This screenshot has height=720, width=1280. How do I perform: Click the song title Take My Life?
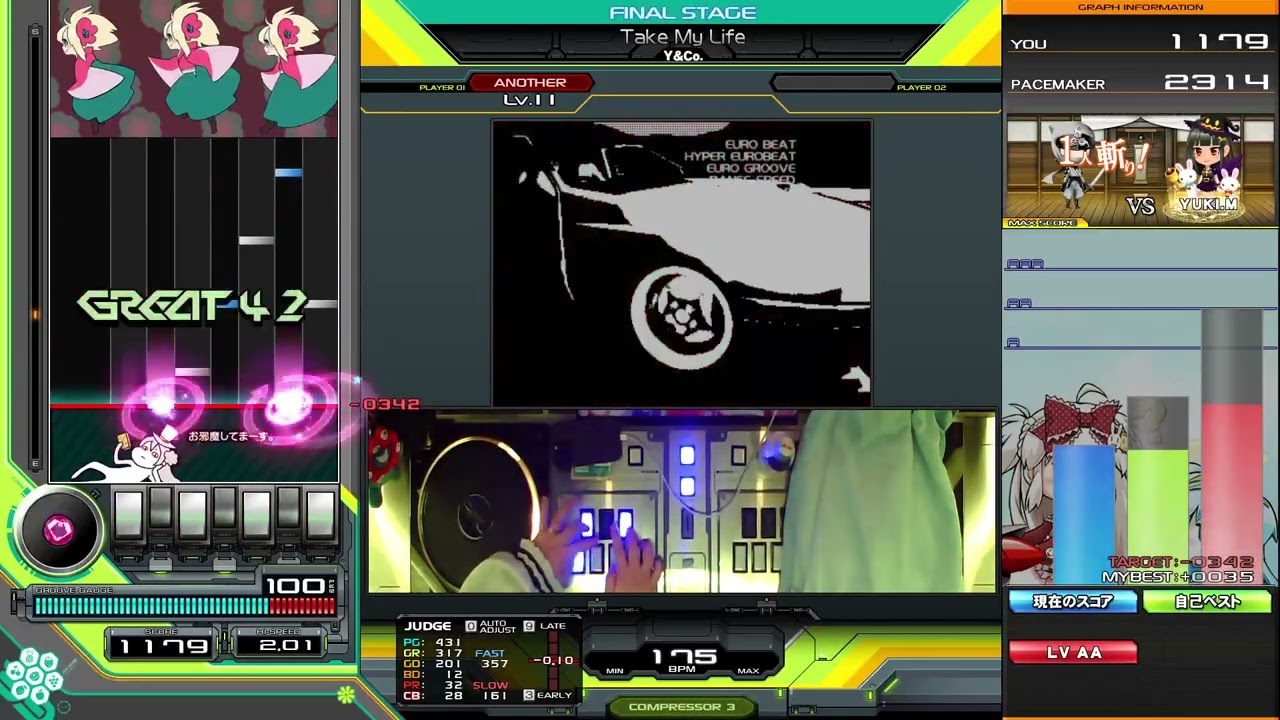click(x=683, y=37)
